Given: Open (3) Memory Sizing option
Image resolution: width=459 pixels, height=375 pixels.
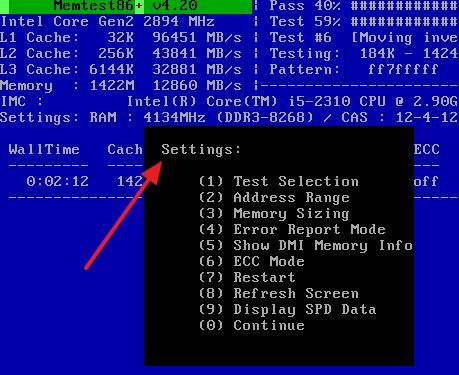Looking at the screenshot, I should [x=274, y=214].
